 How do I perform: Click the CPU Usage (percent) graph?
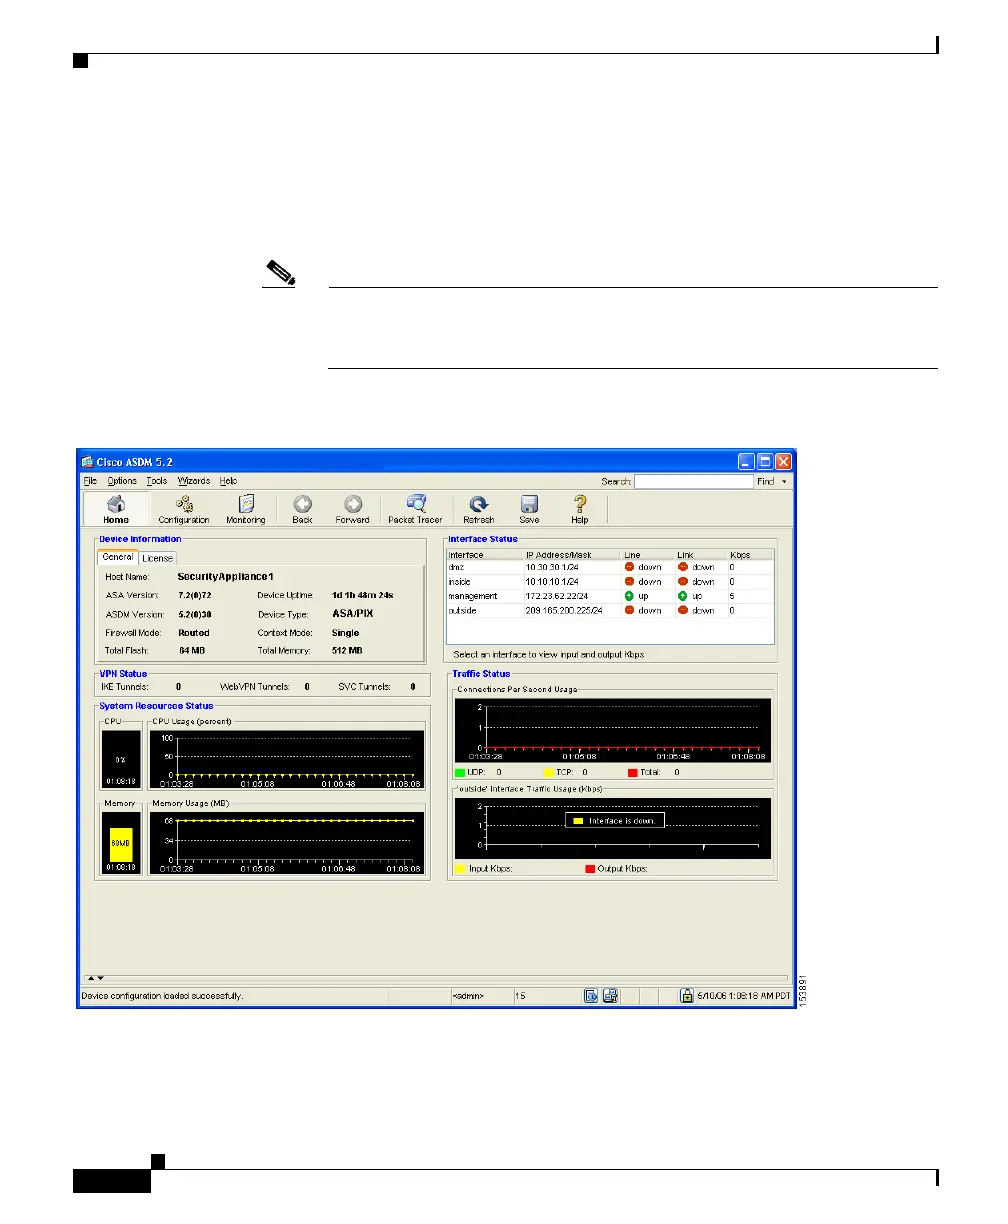pyautogui.click(x=287, y=759)
